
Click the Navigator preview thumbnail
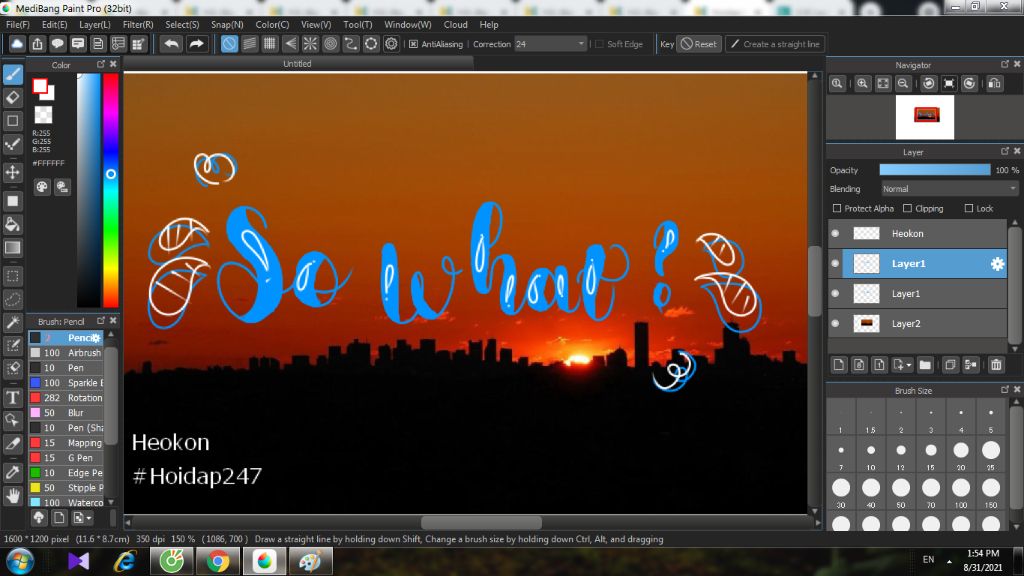[925, 118]
